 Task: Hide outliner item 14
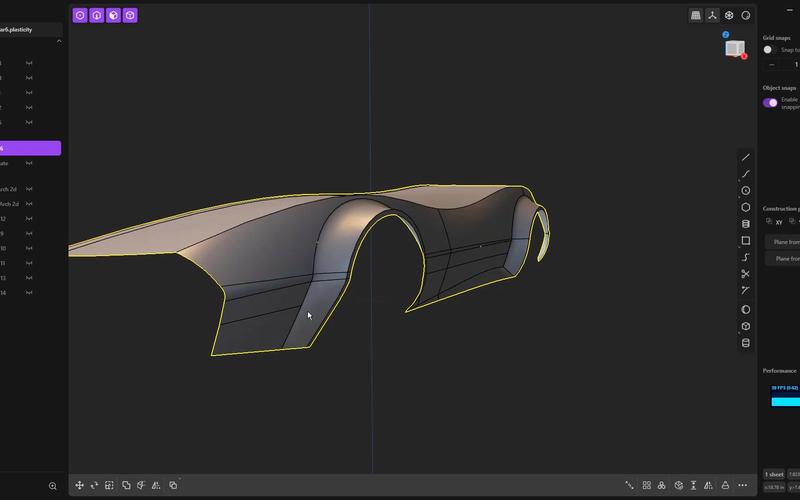click(29, 292)
